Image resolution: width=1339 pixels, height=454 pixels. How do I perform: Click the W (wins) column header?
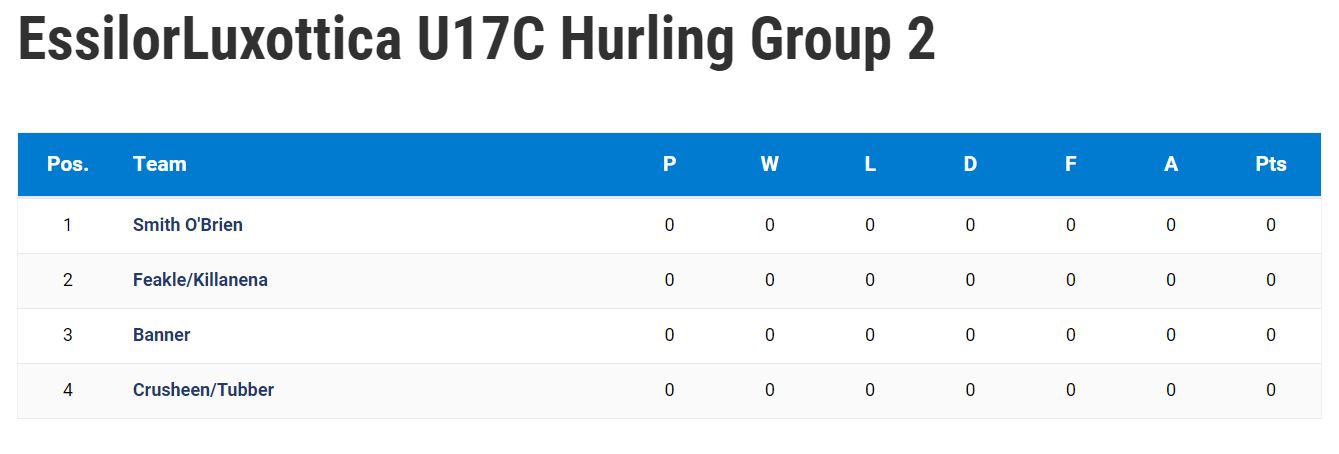click(x=770, y=164)
